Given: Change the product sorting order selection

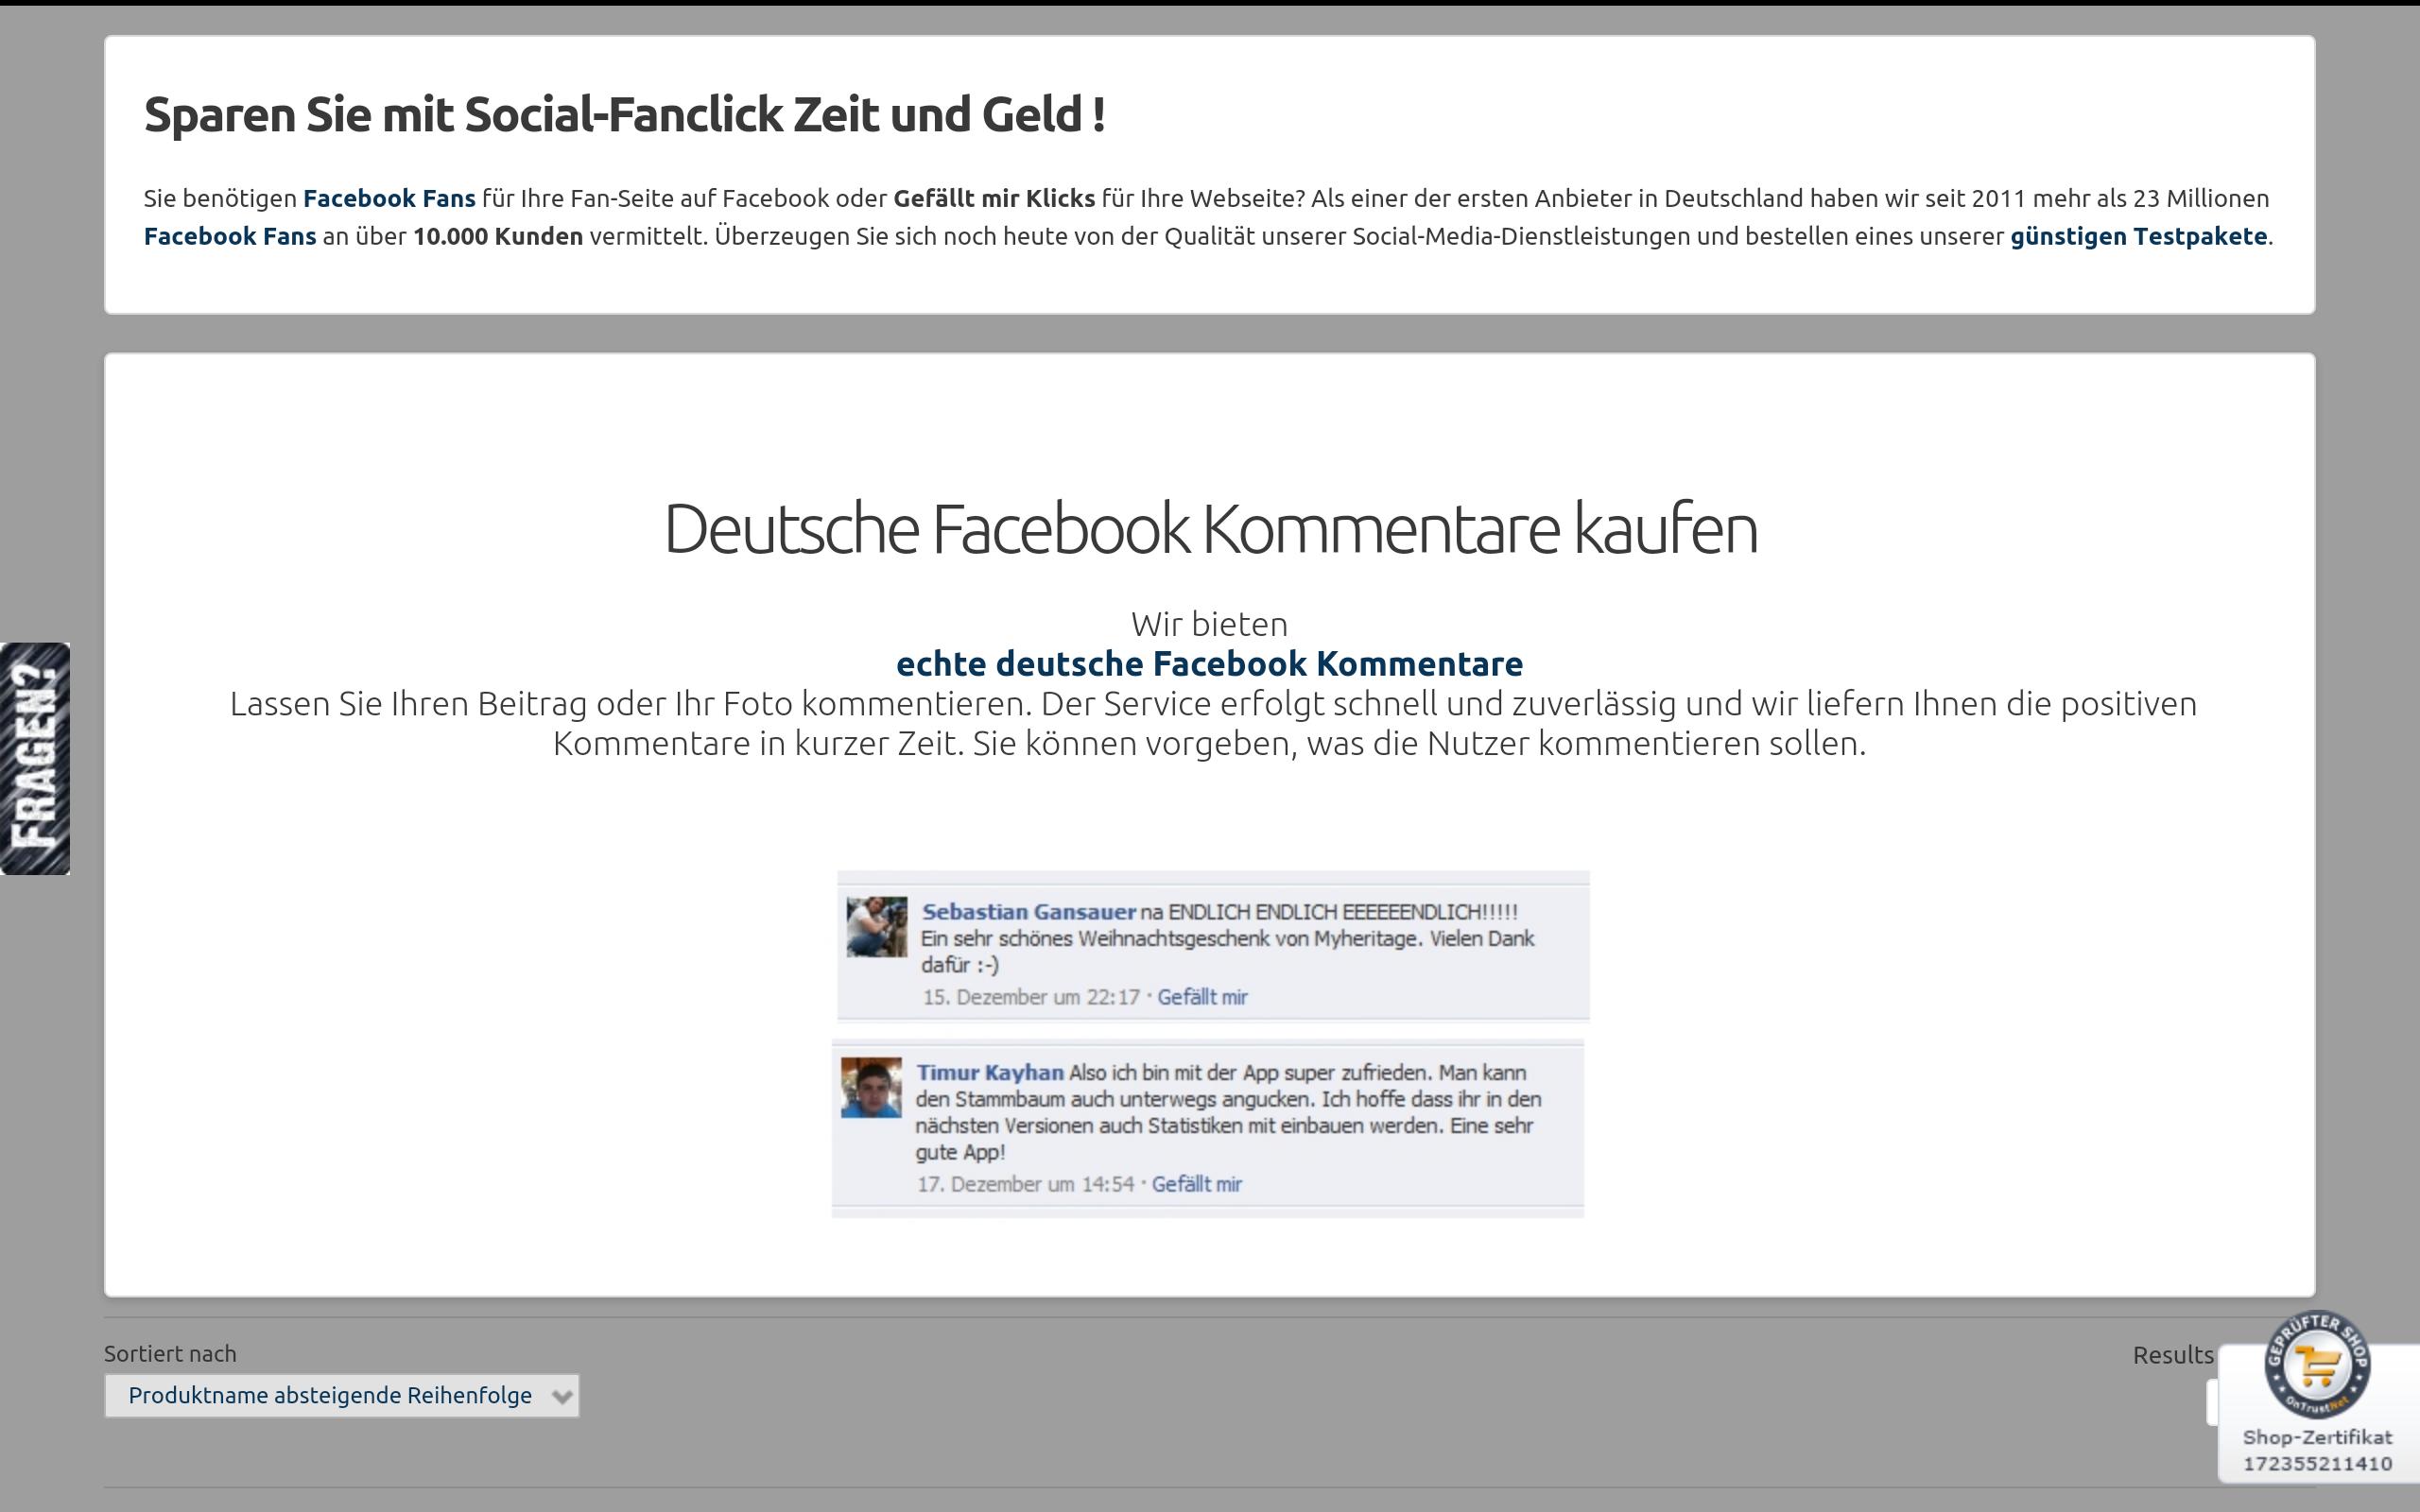Looking at the screenshot, I should (x=340, y=1395).
